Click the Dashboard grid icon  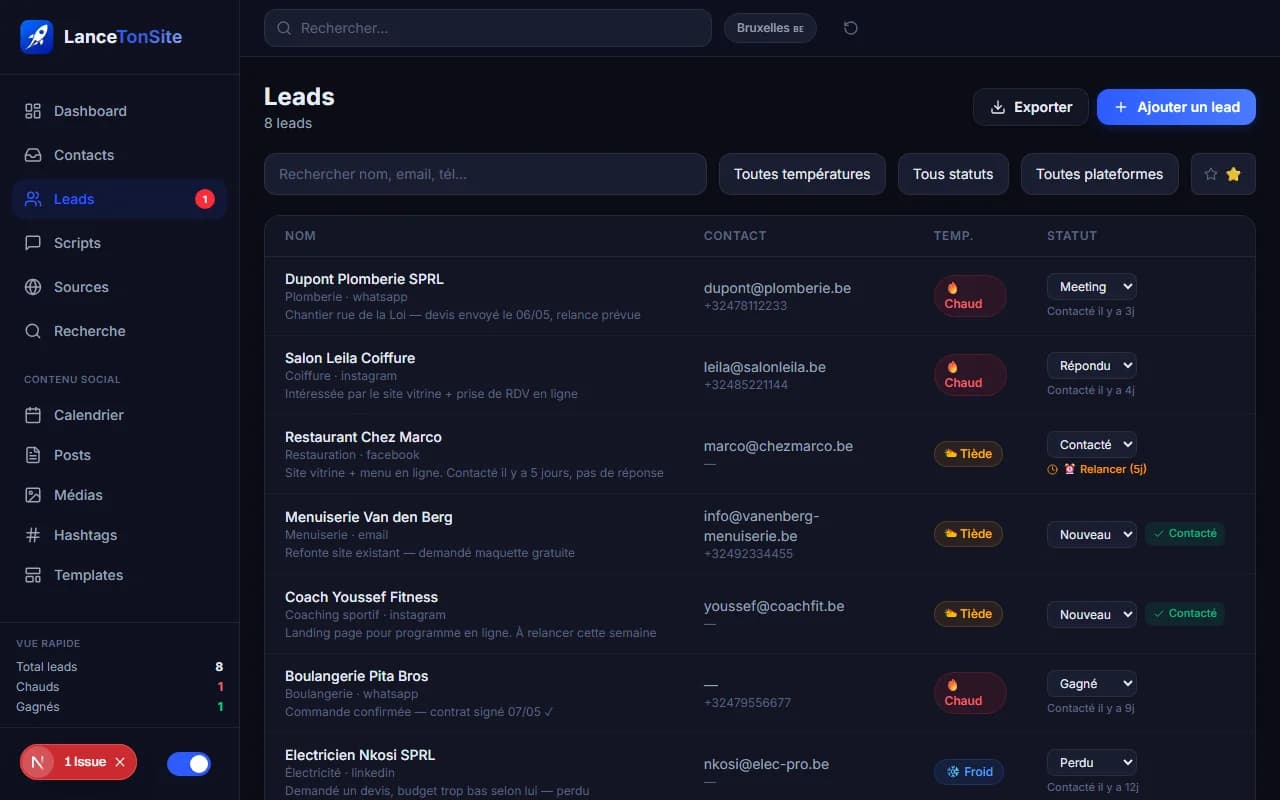click(x=33, y=111)
